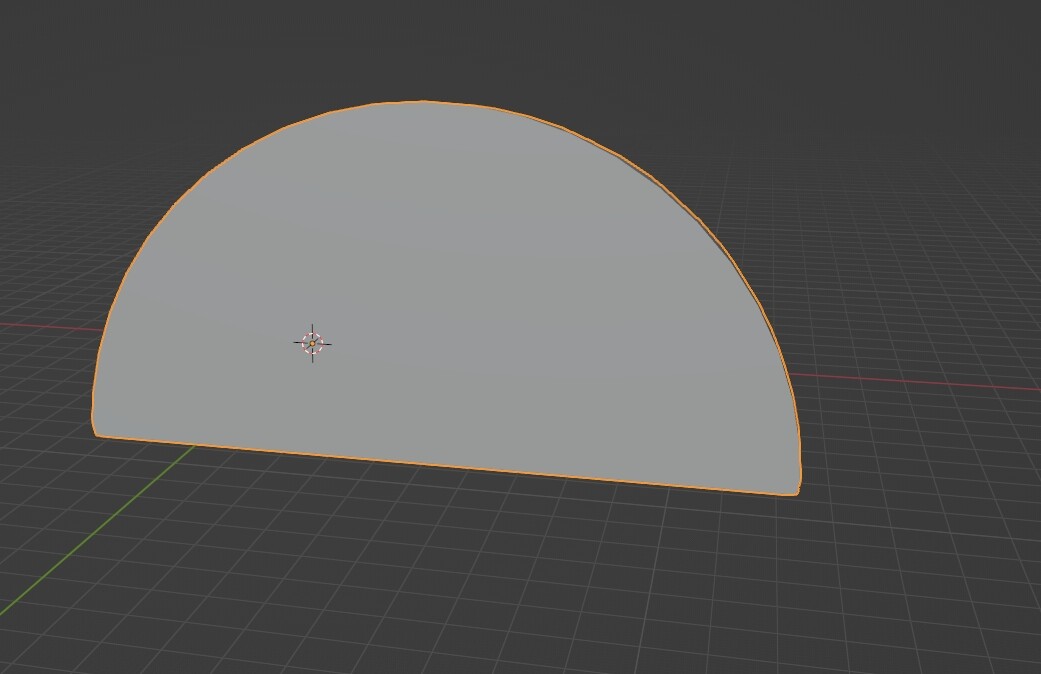
Task: Click the orange origin dot inside the cursor
Action: (x=313, y=343)
